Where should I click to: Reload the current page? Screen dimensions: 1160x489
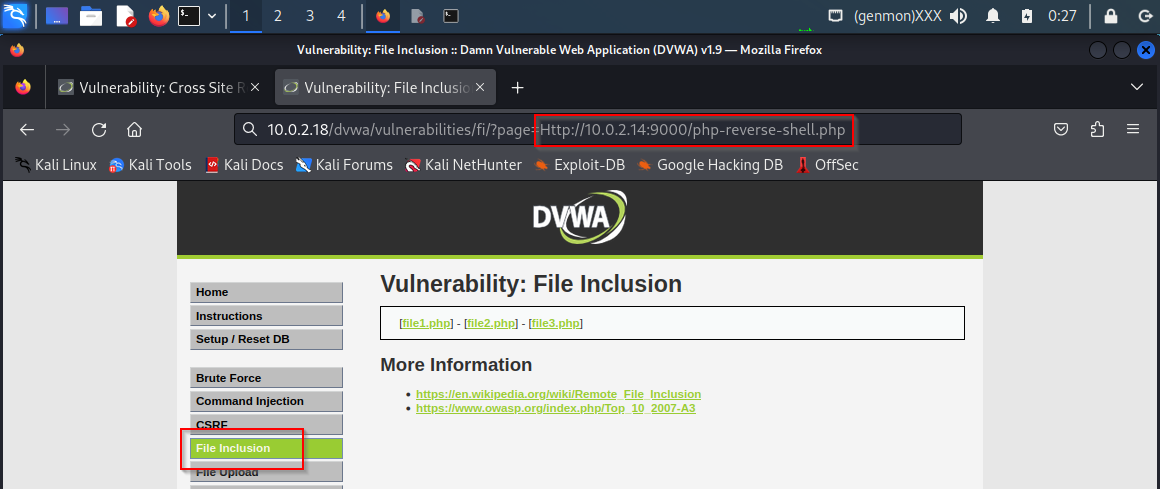[x=99, y=130]
